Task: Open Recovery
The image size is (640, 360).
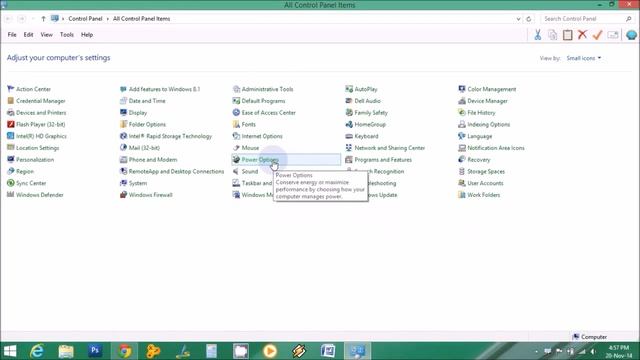Action: coord(474,160)
